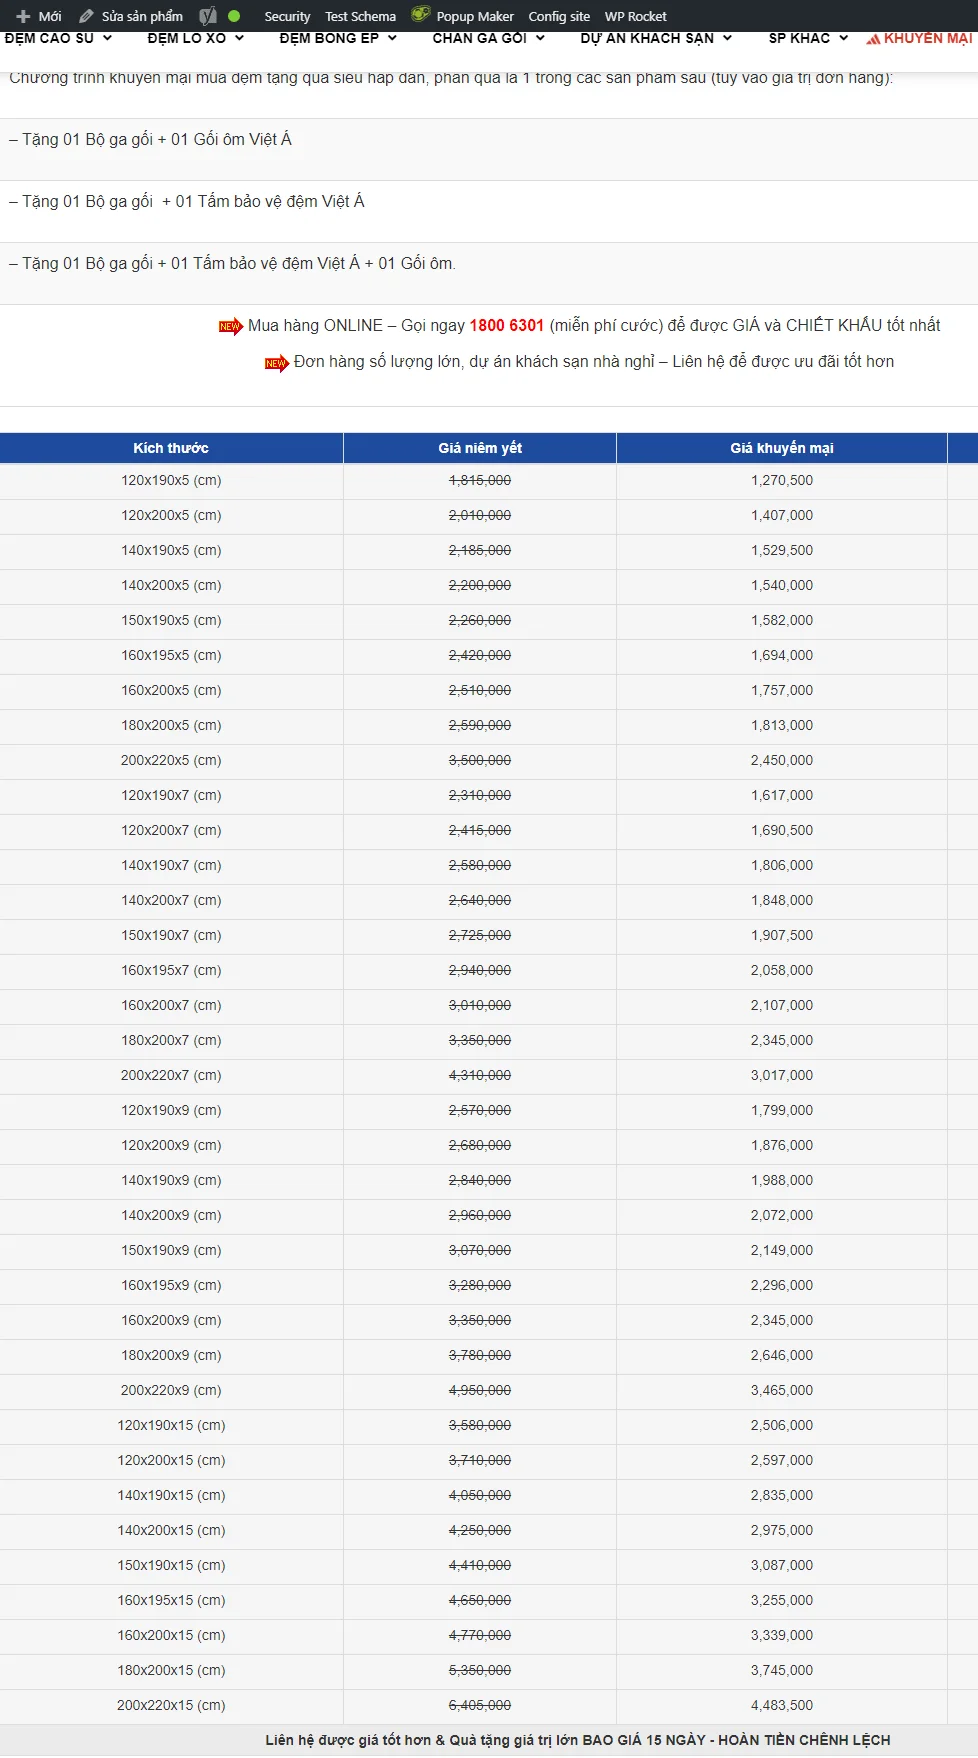
Task: Click Test Schema in the admin bar
Action: pos(360,16)
